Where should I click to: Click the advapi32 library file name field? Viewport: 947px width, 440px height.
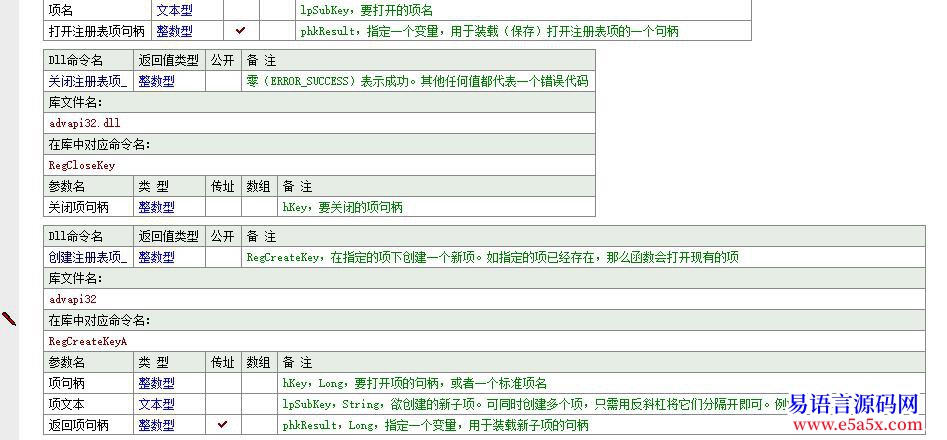(x=484, y=299)
